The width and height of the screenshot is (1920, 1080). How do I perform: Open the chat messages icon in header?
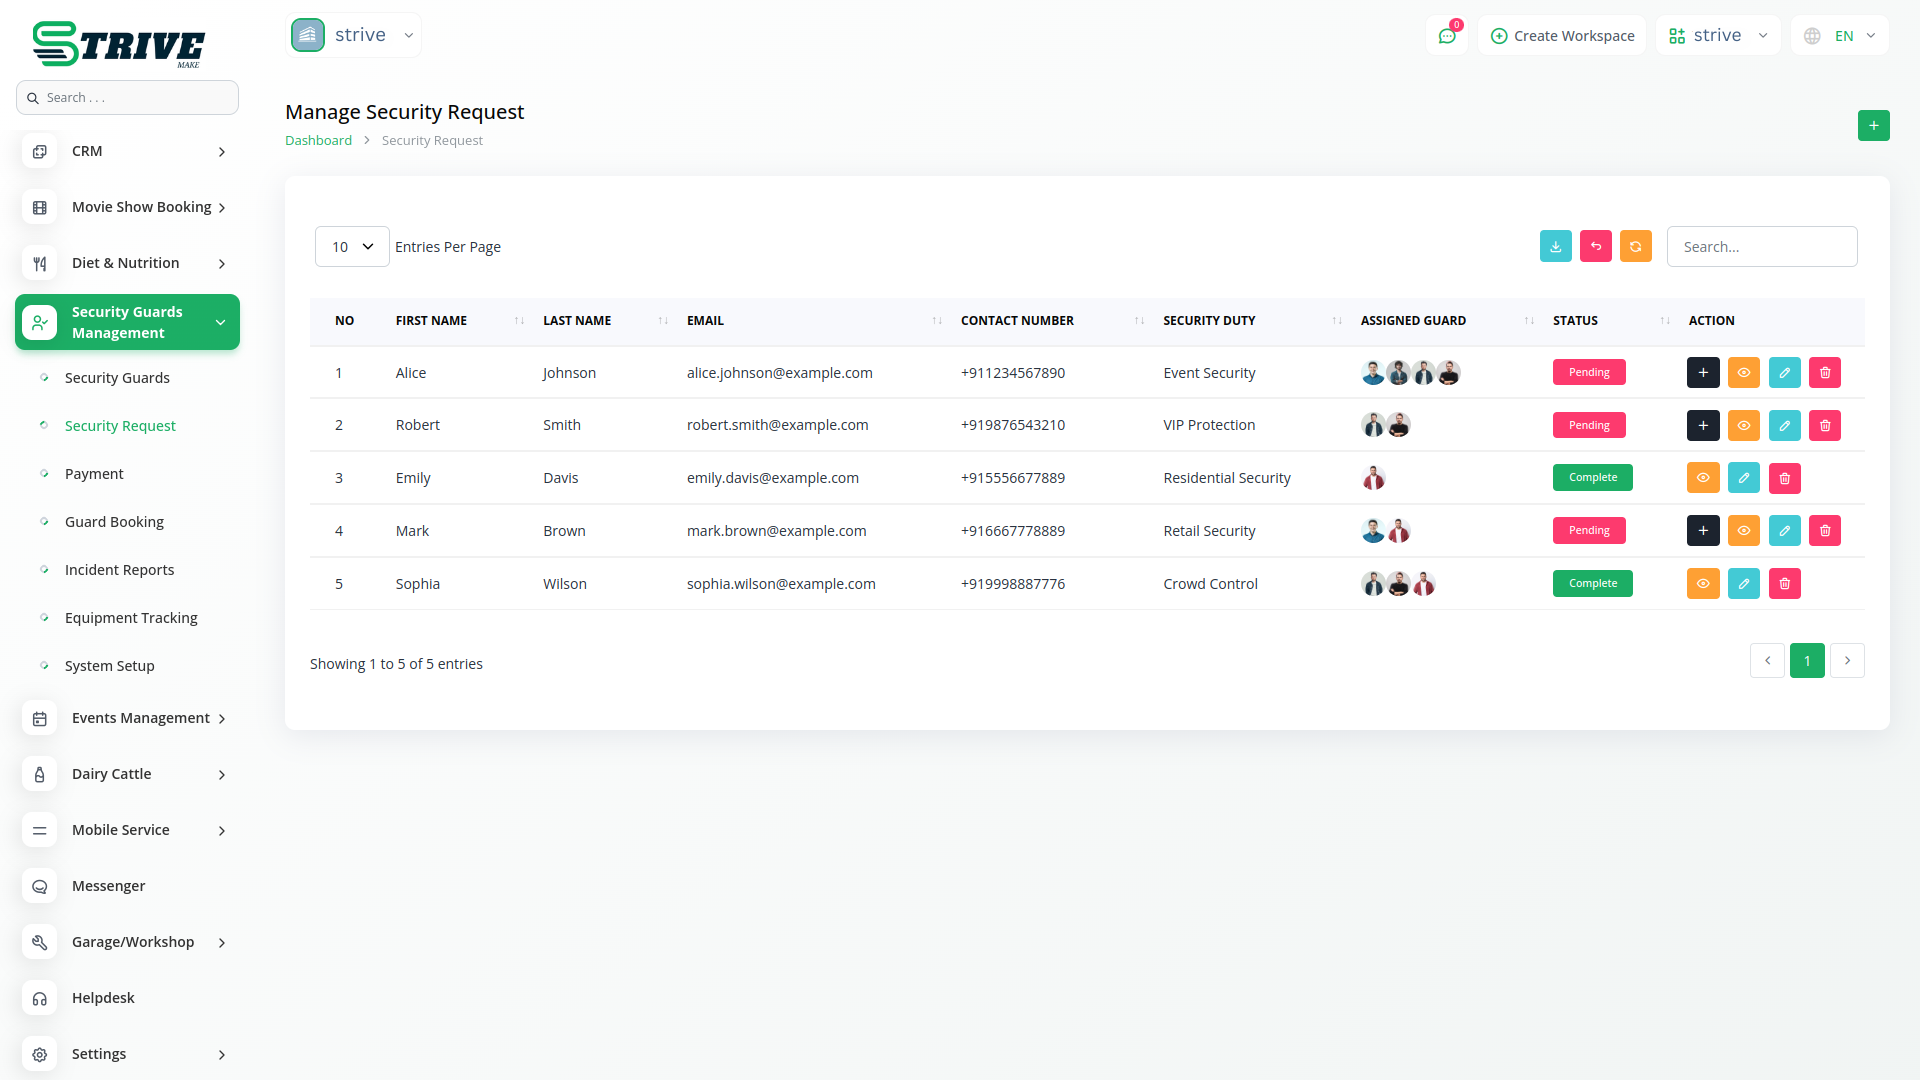[x=1446, y=36]
